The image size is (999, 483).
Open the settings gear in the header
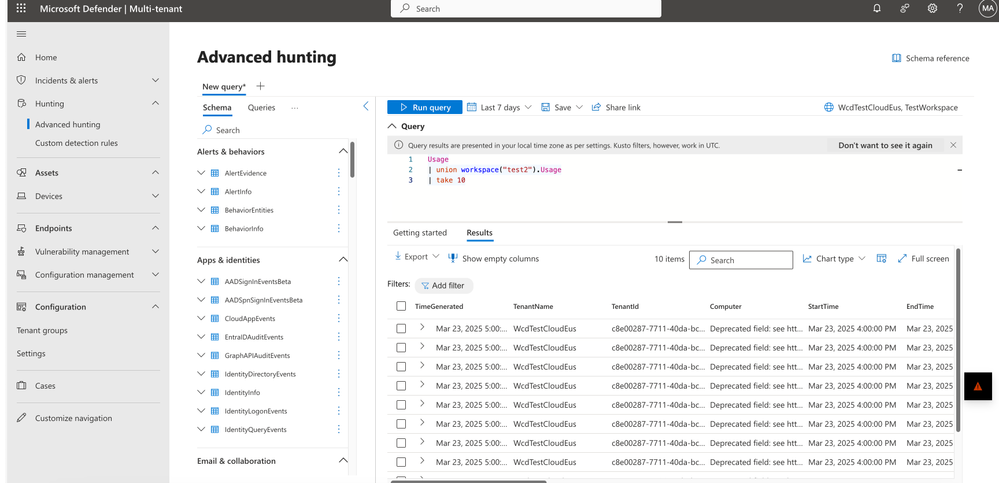[932, 8]
